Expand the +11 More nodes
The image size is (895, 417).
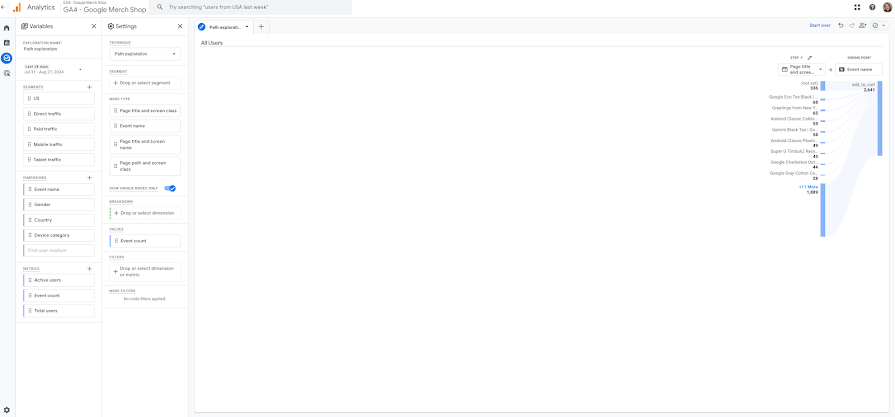pos(808,187)
